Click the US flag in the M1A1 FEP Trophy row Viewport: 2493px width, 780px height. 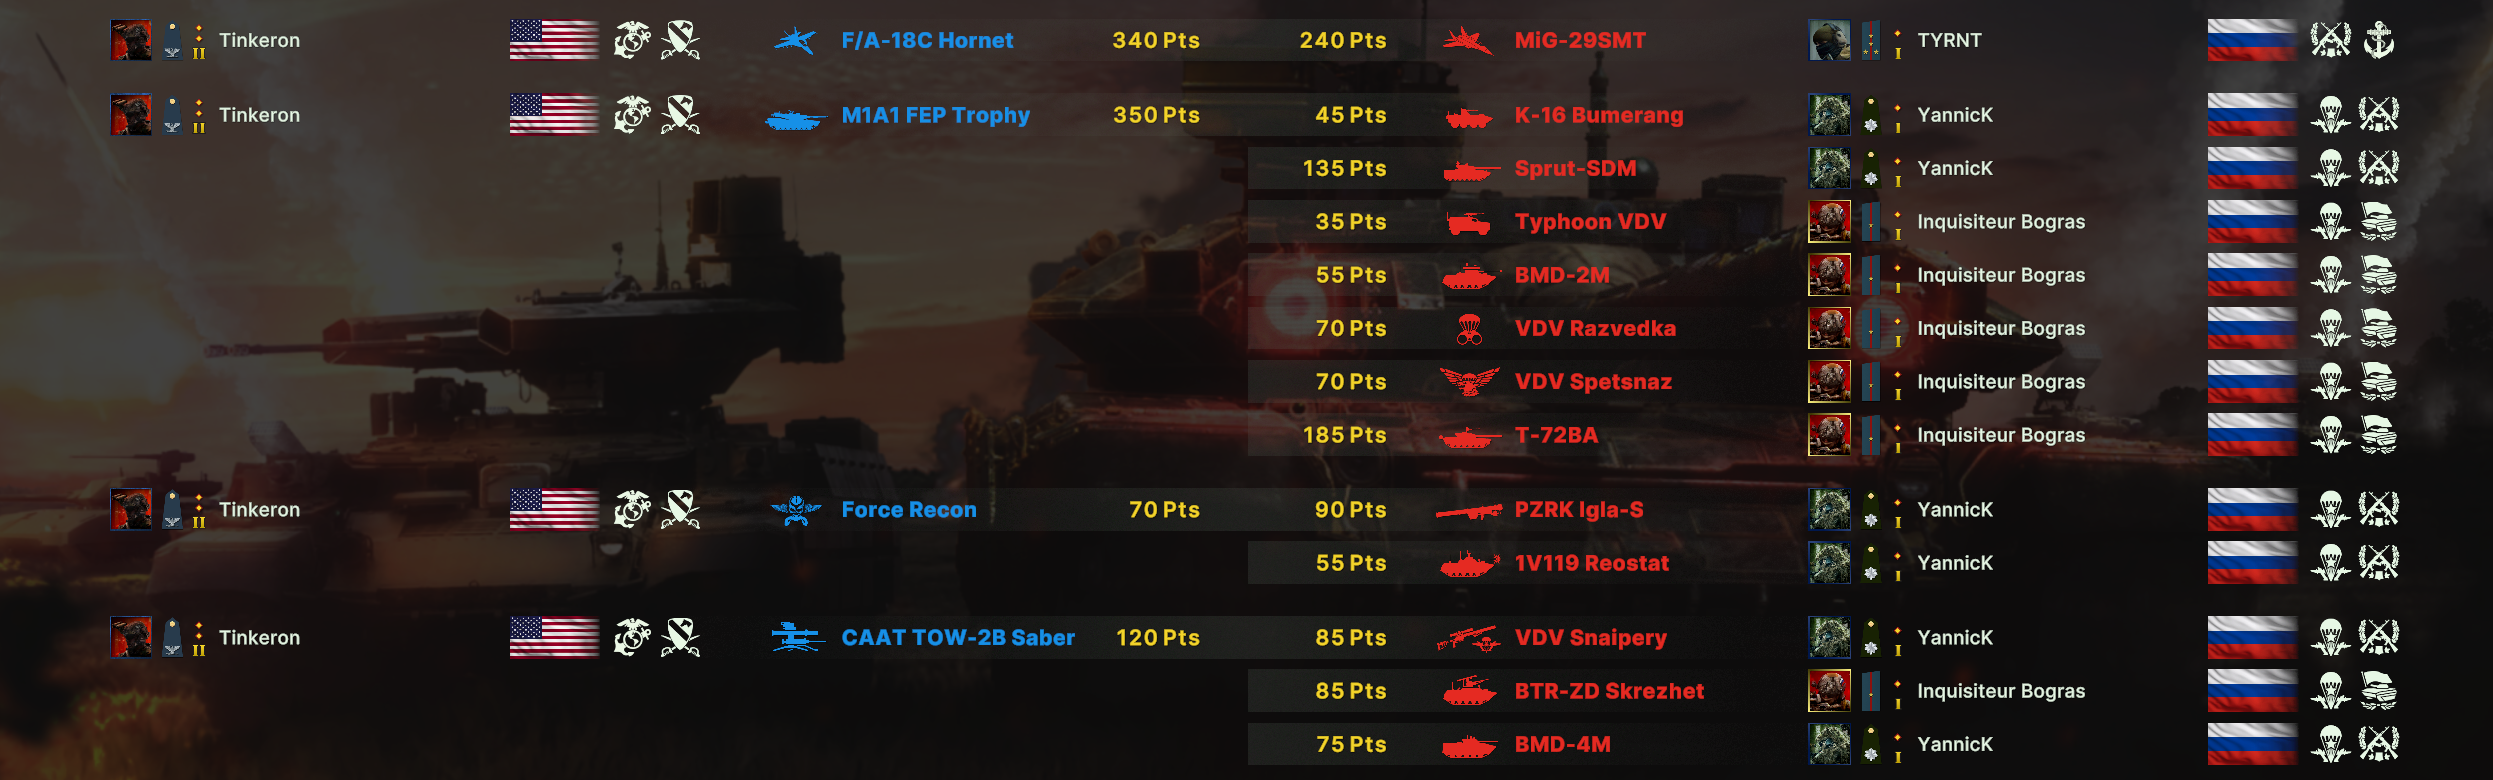coord(554,115)
